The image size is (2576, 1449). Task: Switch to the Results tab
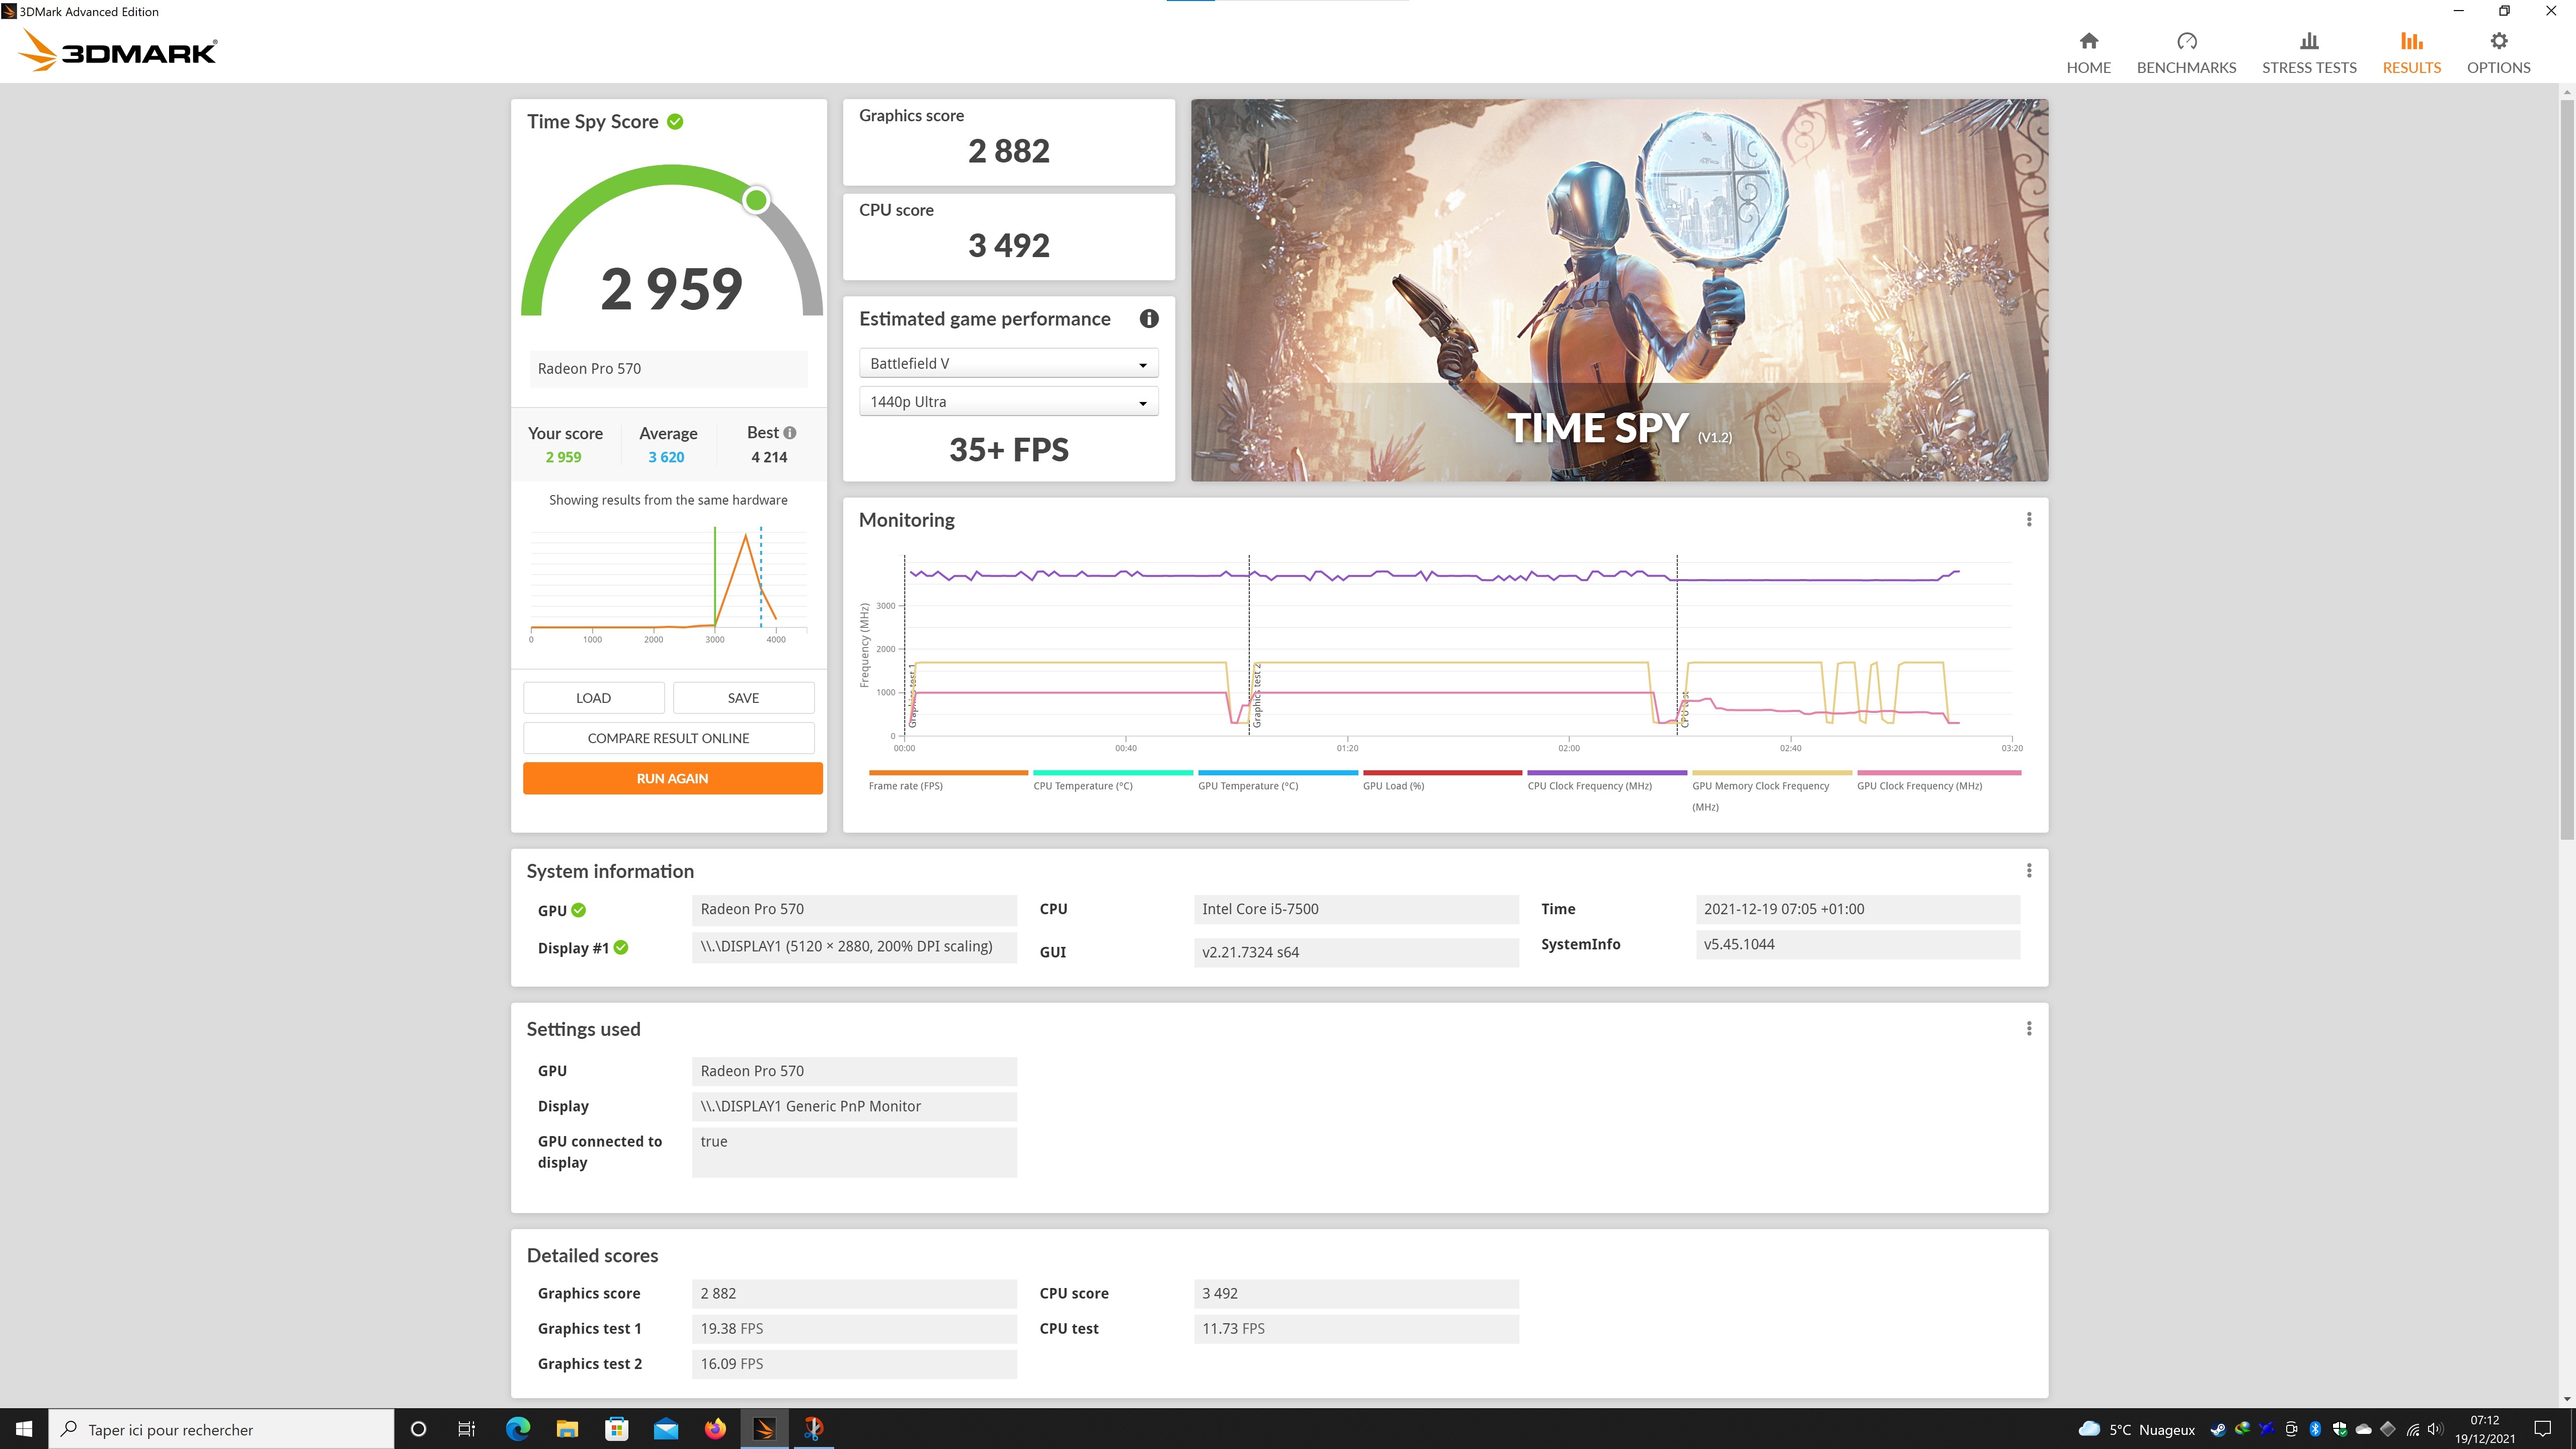point(2411,52)
